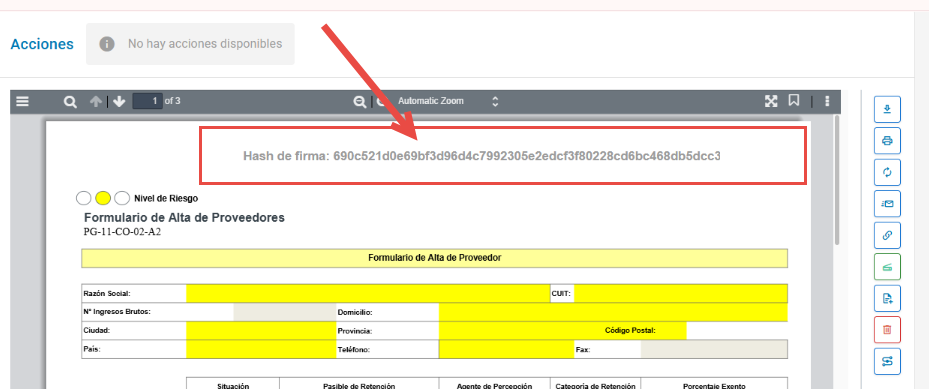Switch to presentation fullscreen mode
This screenshot has width=929, height=389.
click(x=771, y=101)
